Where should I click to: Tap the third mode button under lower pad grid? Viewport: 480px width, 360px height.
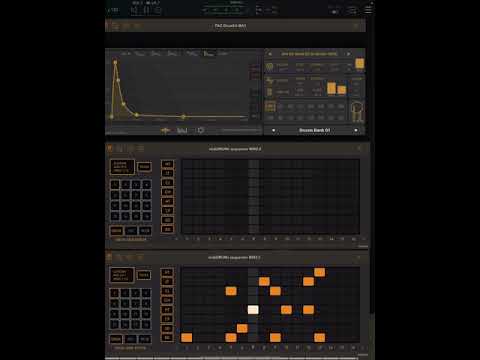145,339
